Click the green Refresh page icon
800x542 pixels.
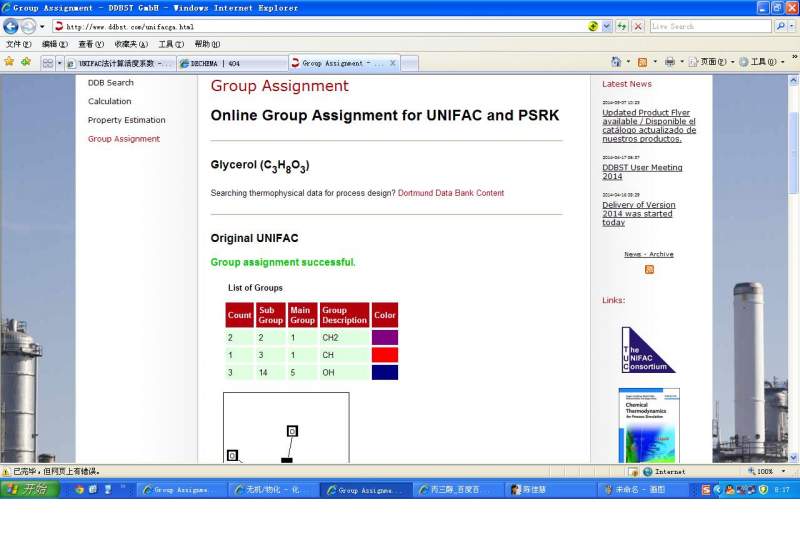621,27
